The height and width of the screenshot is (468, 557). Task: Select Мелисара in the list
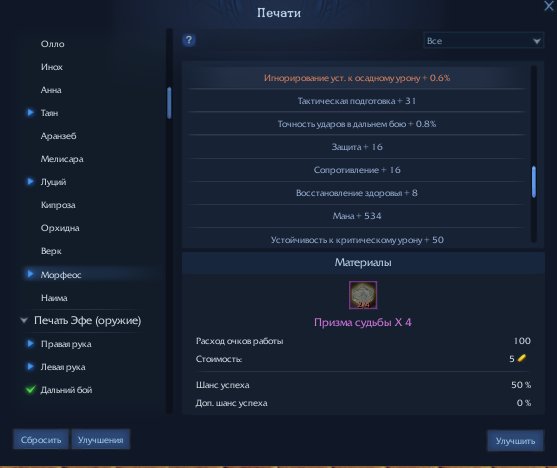tap(62, 159)
